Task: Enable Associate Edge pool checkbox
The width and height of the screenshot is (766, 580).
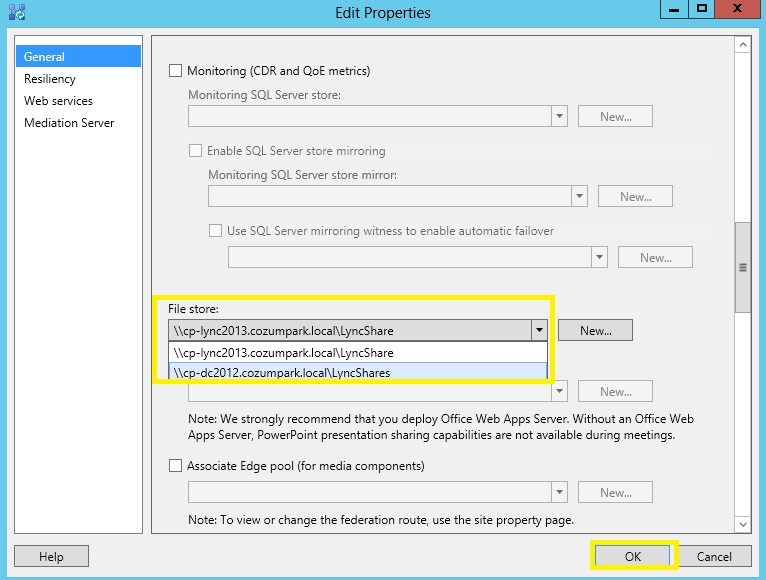Action: click(175, 465)
